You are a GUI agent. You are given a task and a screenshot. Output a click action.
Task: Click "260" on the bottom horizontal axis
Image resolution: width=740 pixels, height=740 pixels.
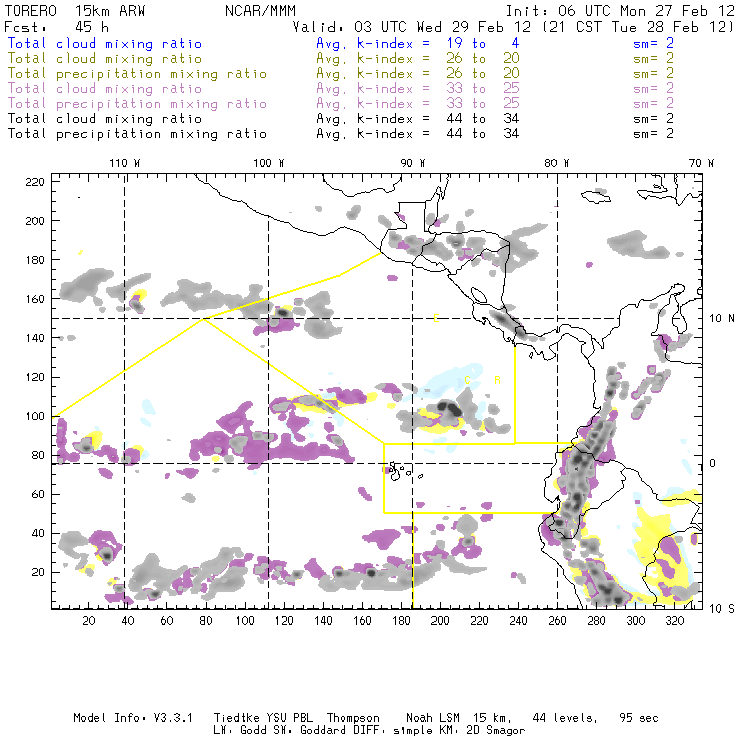click(x=557, y=621)
